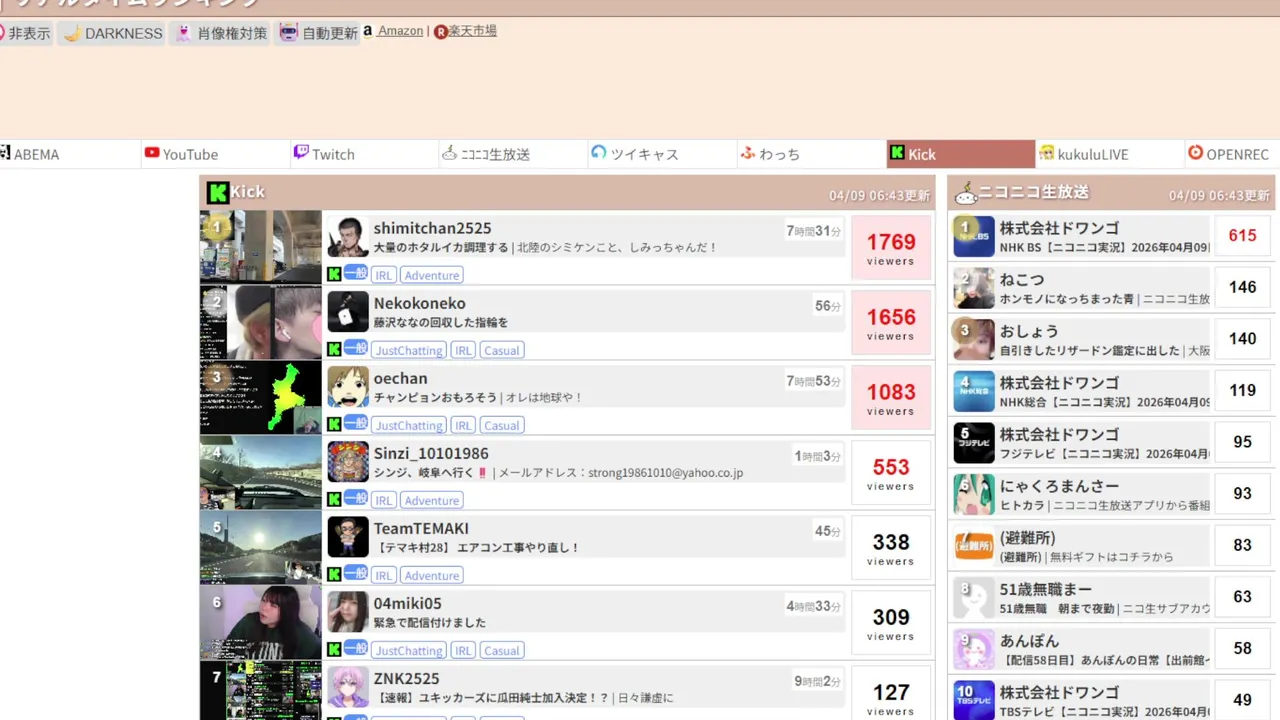1280x720 pixels.
Task: Switch to the わっち tab
Action: (811, 154)
